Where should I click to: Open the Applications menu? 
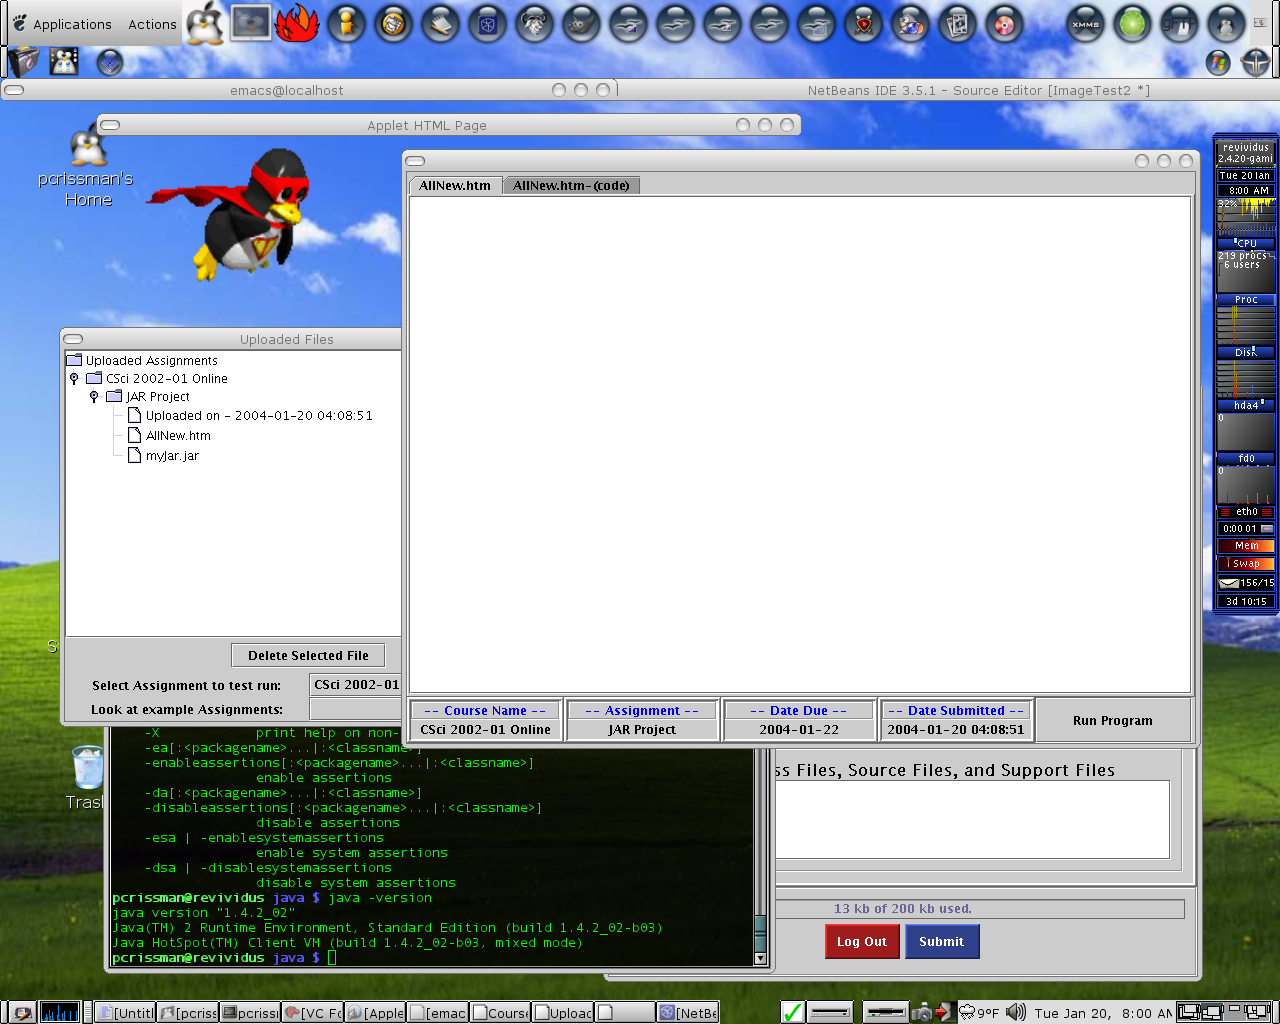point(62,24)
